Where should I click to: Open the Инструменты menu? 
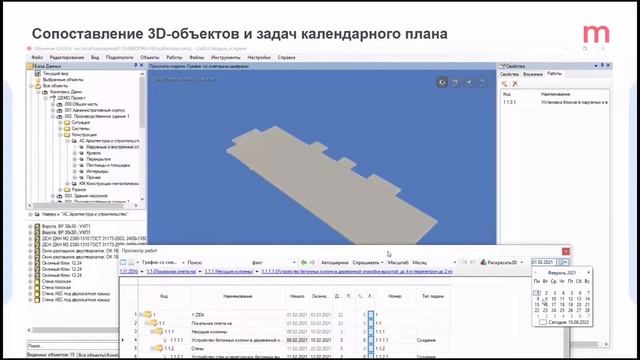click(225, 58)
